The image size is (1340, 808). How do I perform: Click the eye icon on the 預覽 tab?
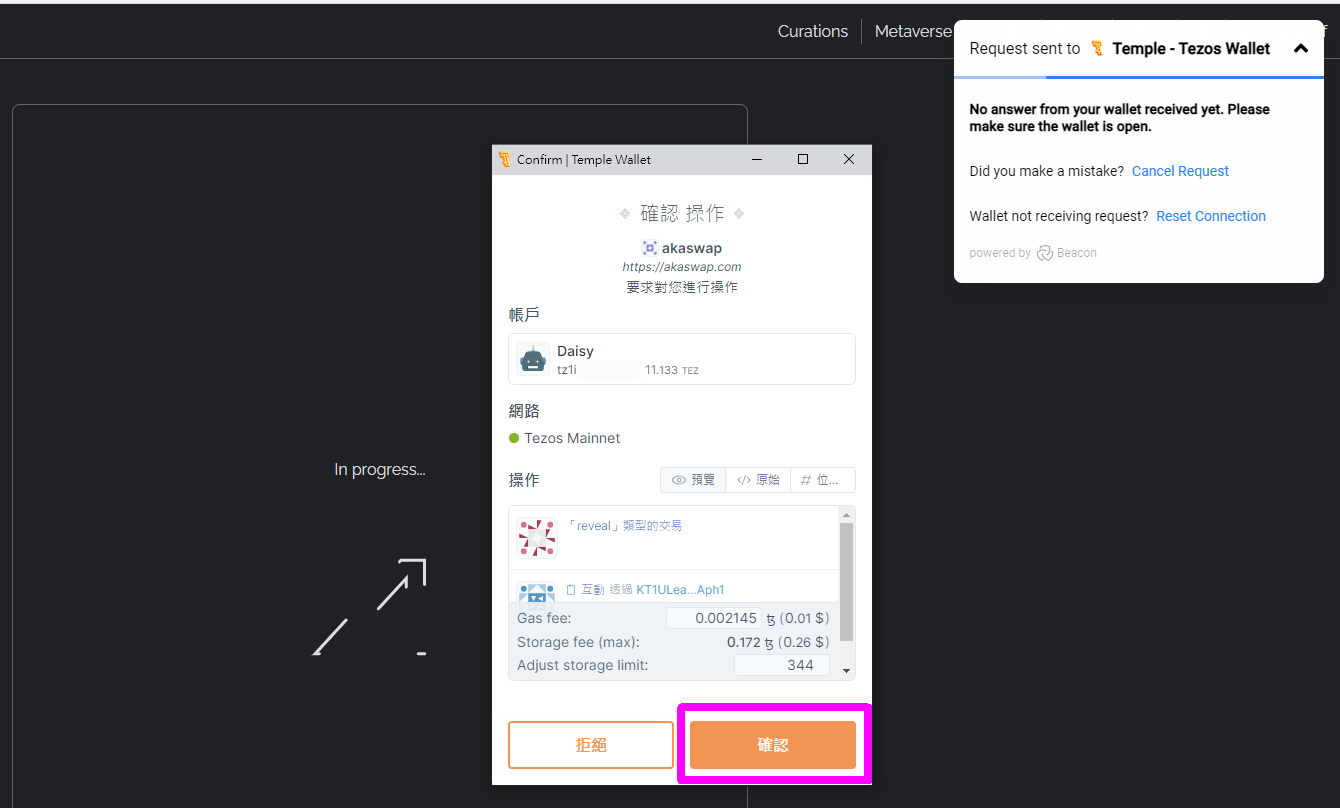pos(679,480)
